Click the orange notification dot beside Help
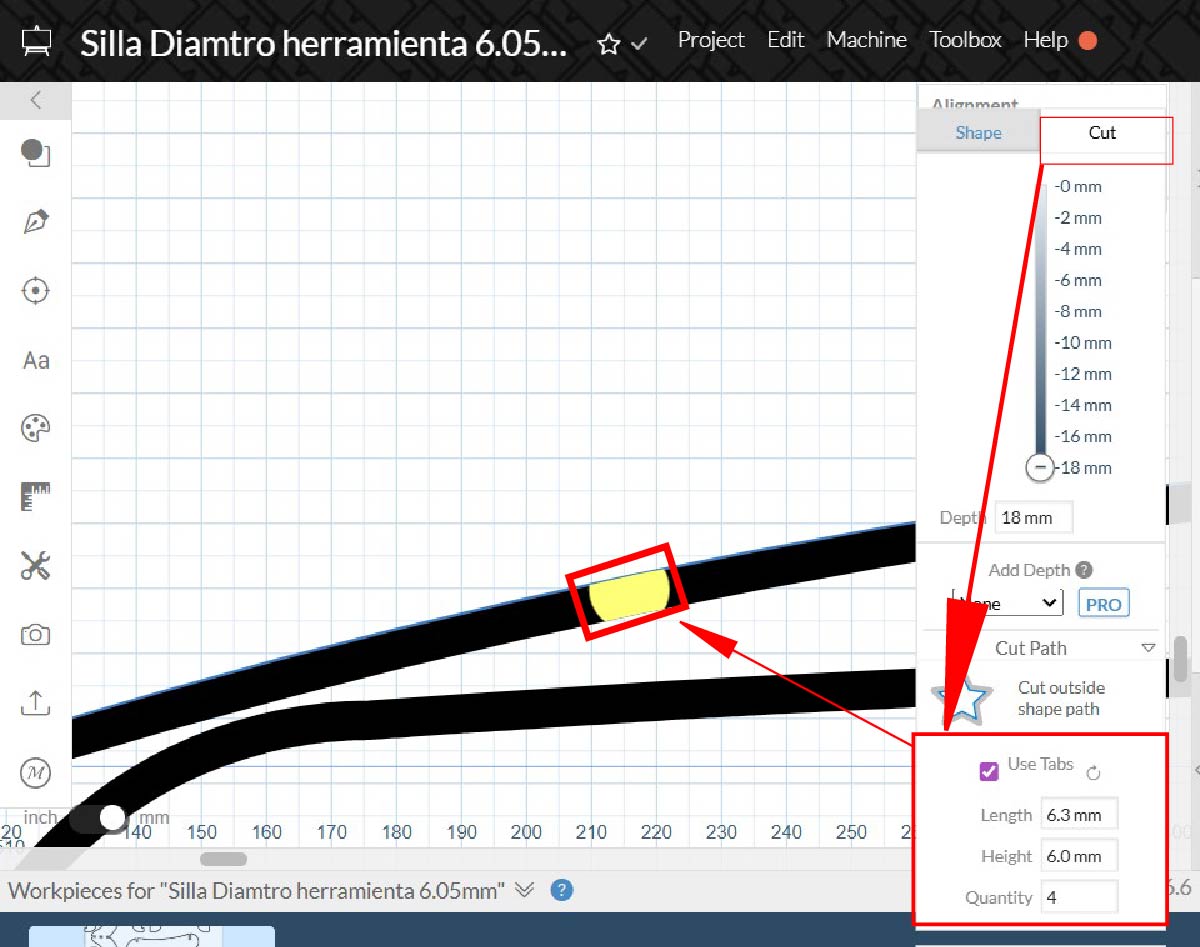The height and width of the screenshot is (947, 1200). (1087, 41)
